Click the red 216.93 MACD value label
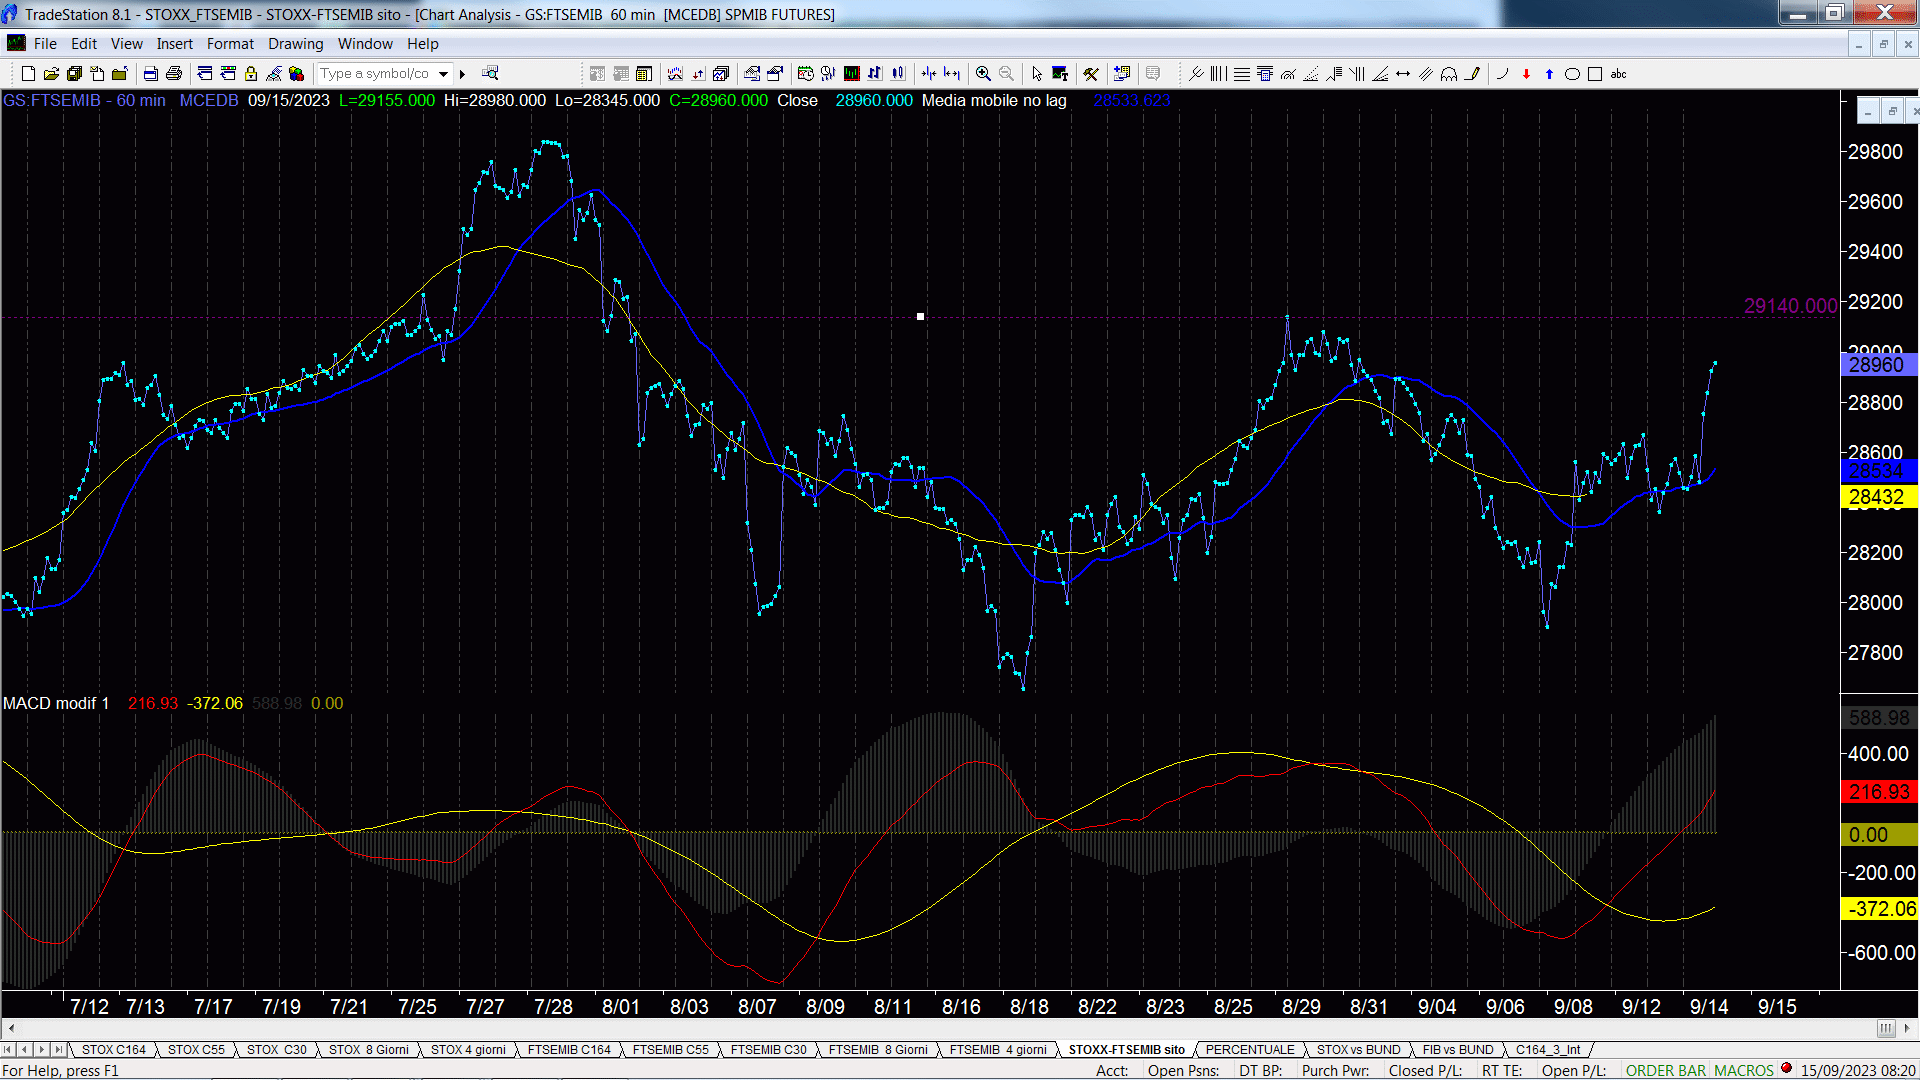 coord(1879,792)
